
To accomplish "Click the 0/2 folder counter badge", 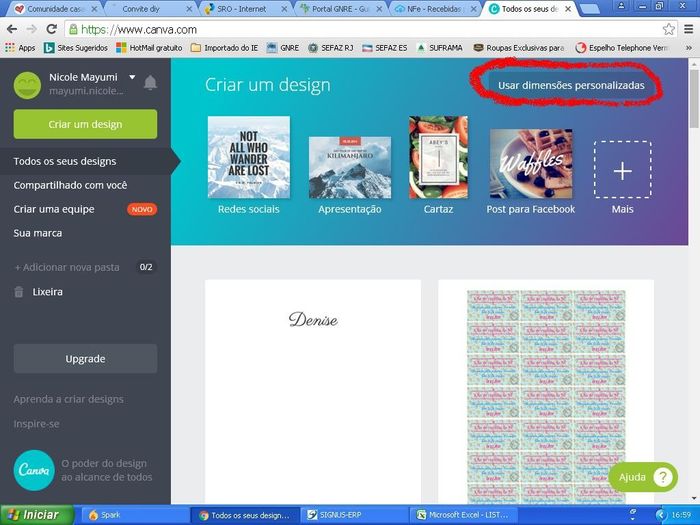I will (x=146, y=267).
